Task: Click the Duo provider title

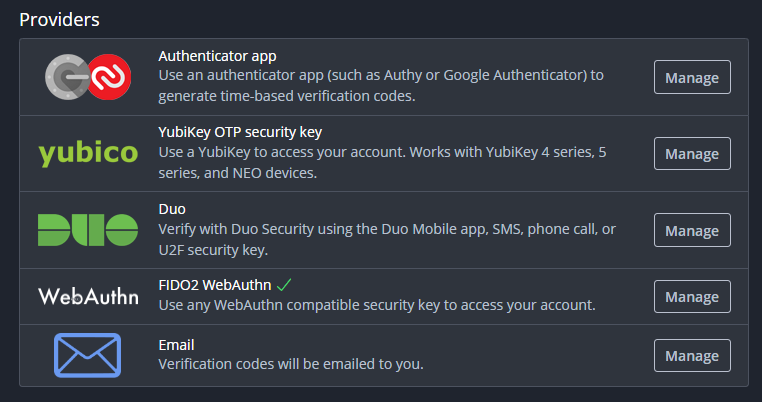Action: click(173, 209)
